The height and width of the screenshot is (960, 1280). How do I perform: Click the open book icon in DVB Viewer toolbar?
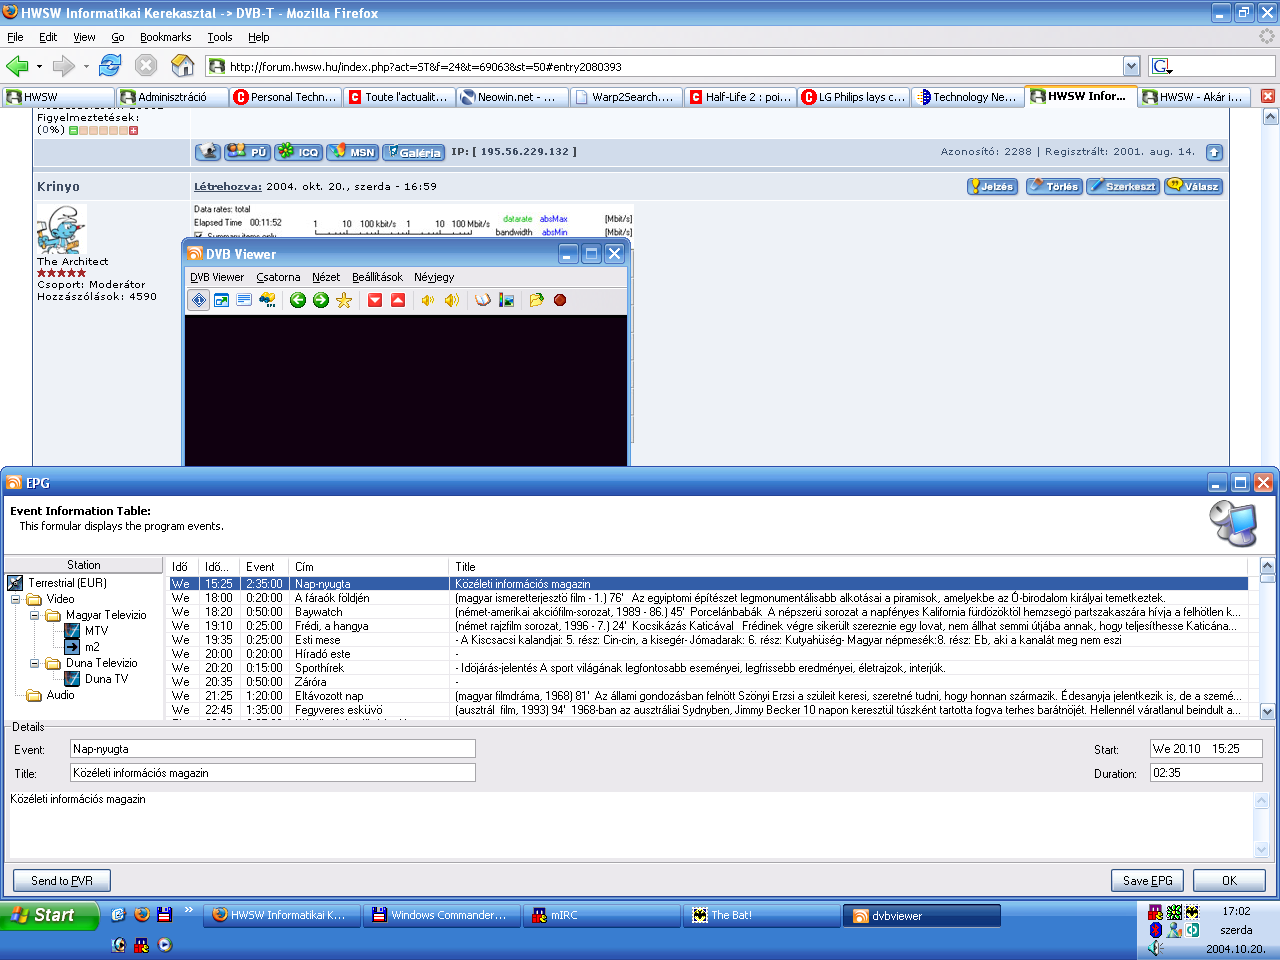click(x=483, y=300)
